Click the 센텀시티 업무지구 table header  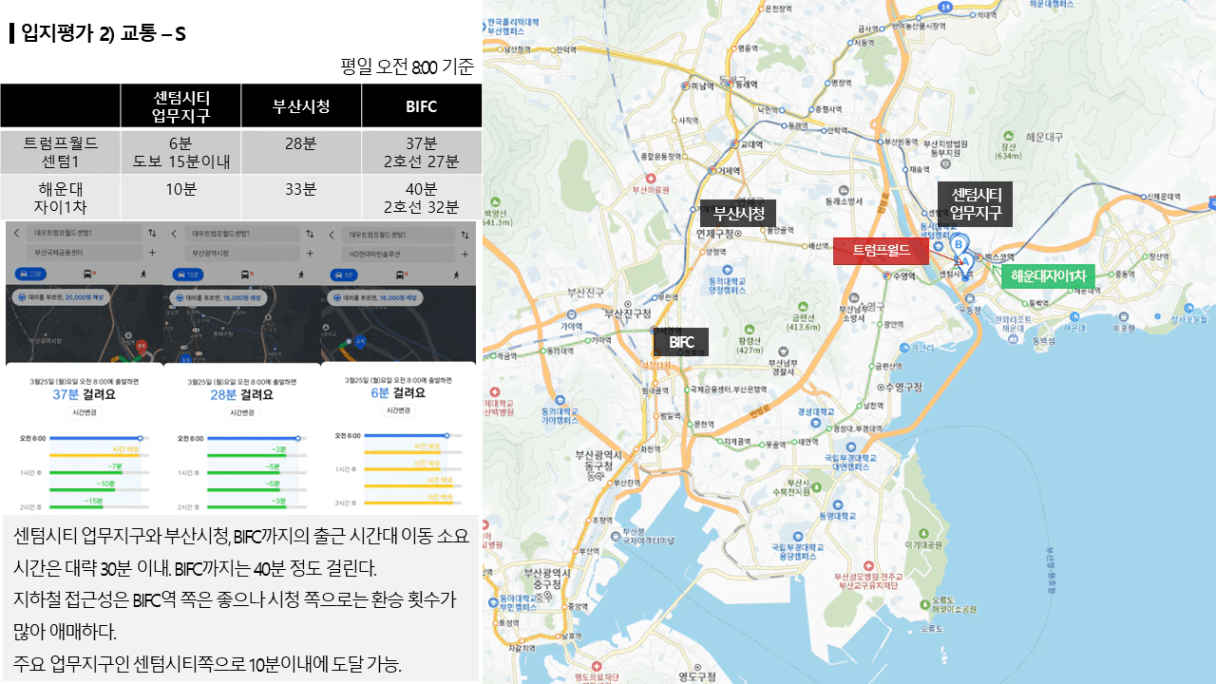[181, 106]
